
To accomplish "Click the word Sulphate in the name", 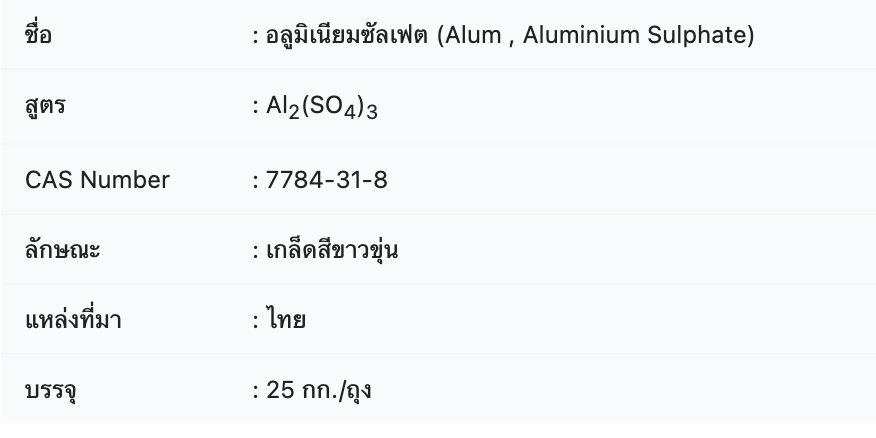I will pyautogui.click(x=696, y=35).
